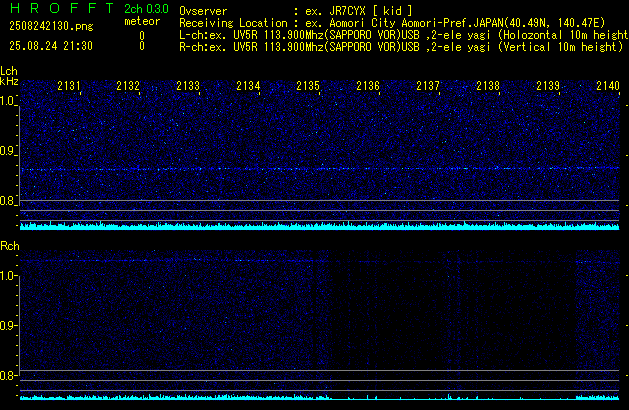Image resolution: width=629 pixels, height=410 pixels.
Task: Click the 2135 time marker
Action: click(308, 86)
